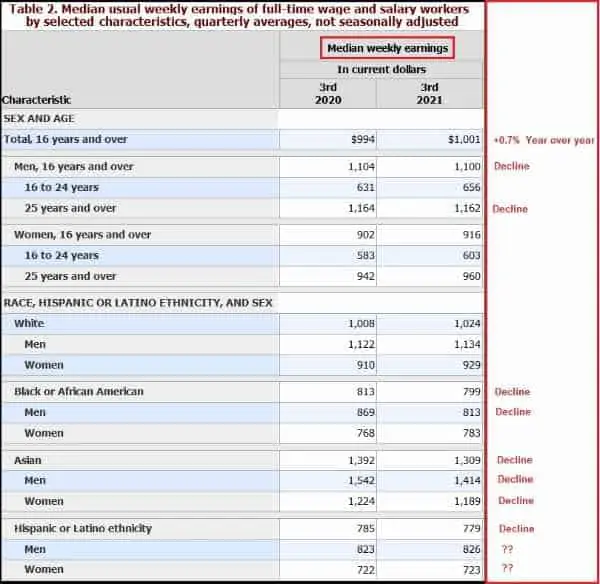The image size is (600, 584).
Task: Click the table title 'Table 2. Median usual weekly earnings'
Action: (x=239, y=15)
